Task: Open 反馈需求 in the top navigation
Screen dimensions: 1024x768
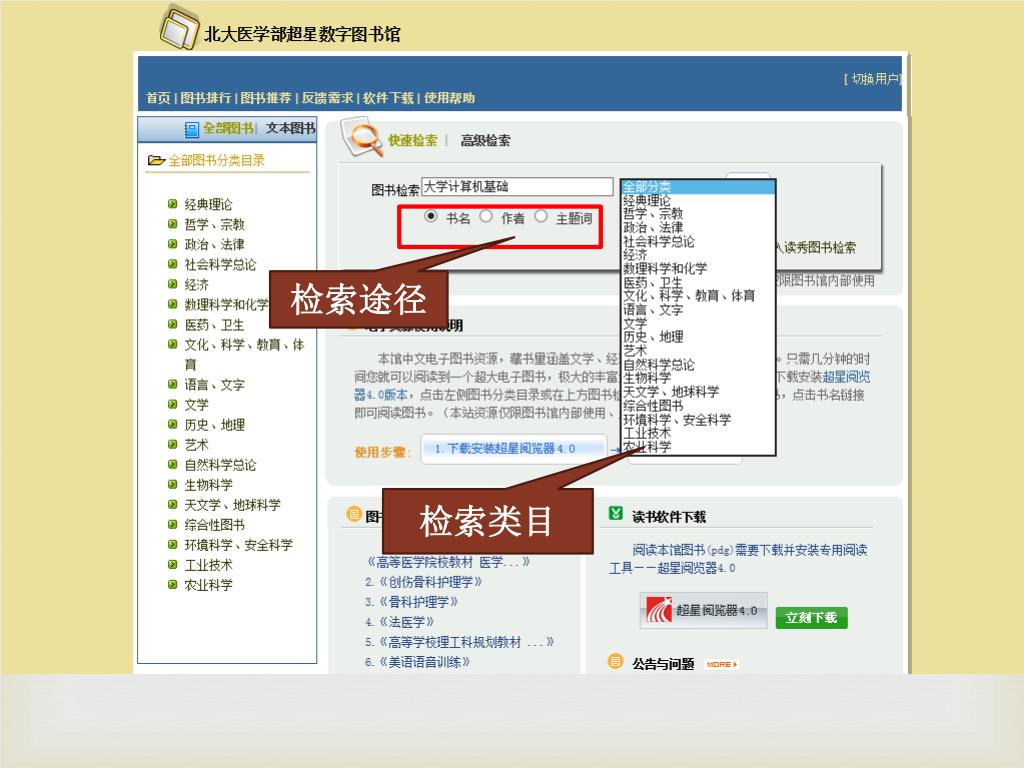Action: pyautogui.click(x=327, y=98)
